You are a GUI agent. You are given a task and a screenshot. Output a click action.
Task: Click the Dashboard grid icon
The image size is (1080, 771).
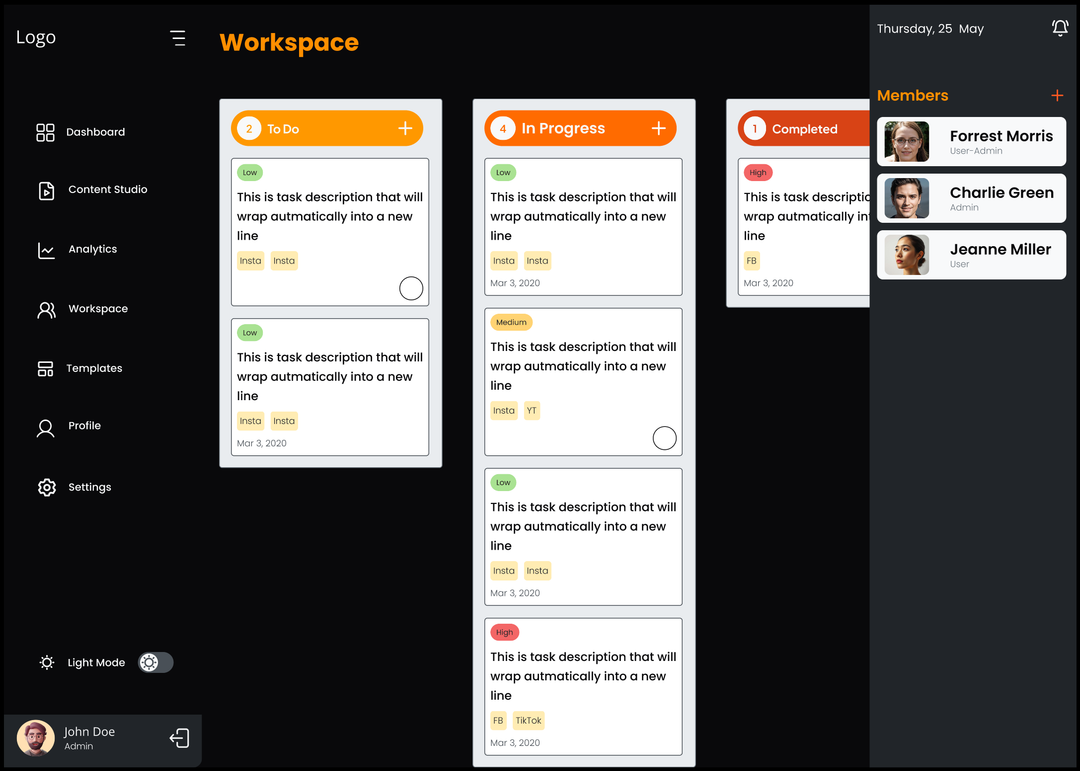(45, 132)
